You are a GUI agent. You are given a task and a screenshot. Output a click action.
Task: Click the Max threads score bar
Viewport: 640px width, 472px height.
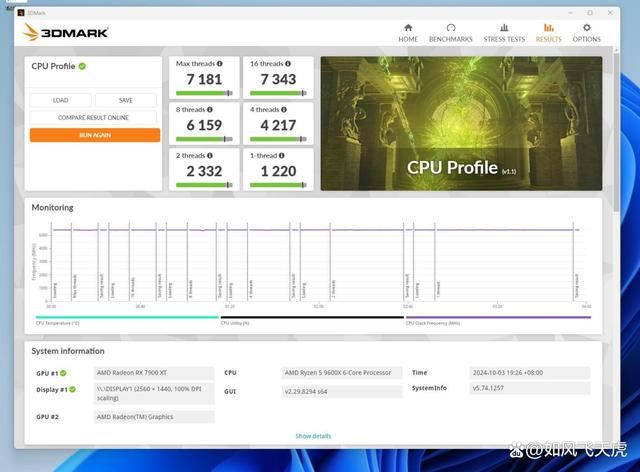[x=204, y=93]
